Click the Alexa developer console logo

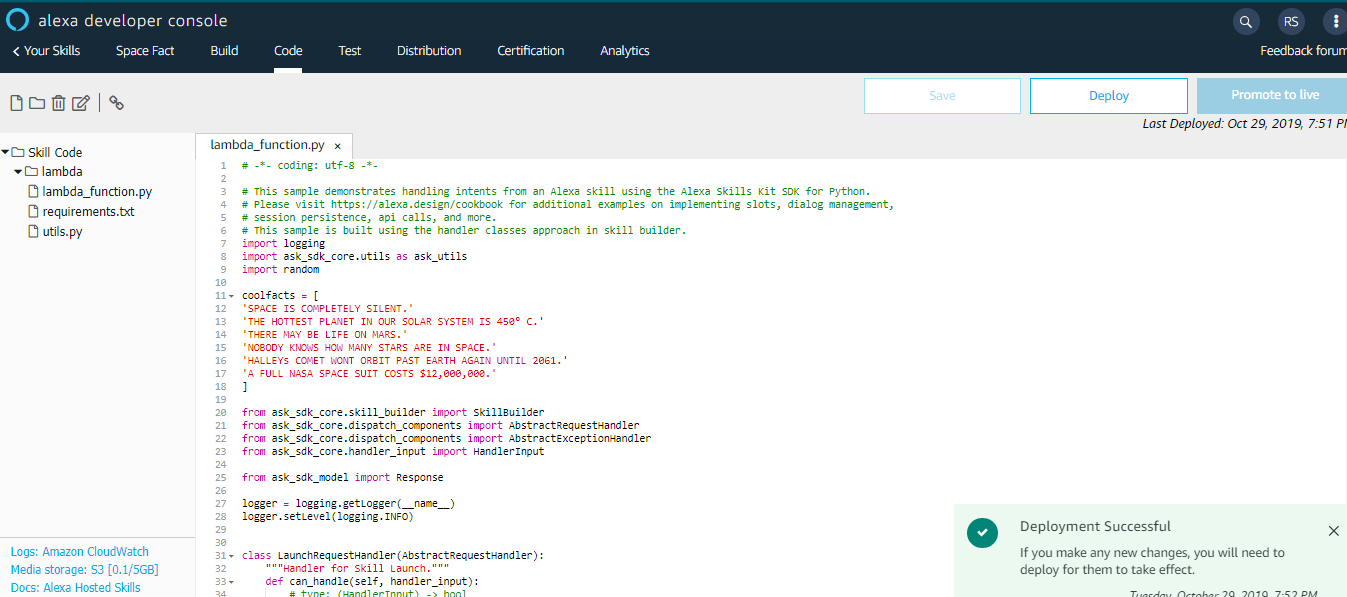tap(16, 19)
